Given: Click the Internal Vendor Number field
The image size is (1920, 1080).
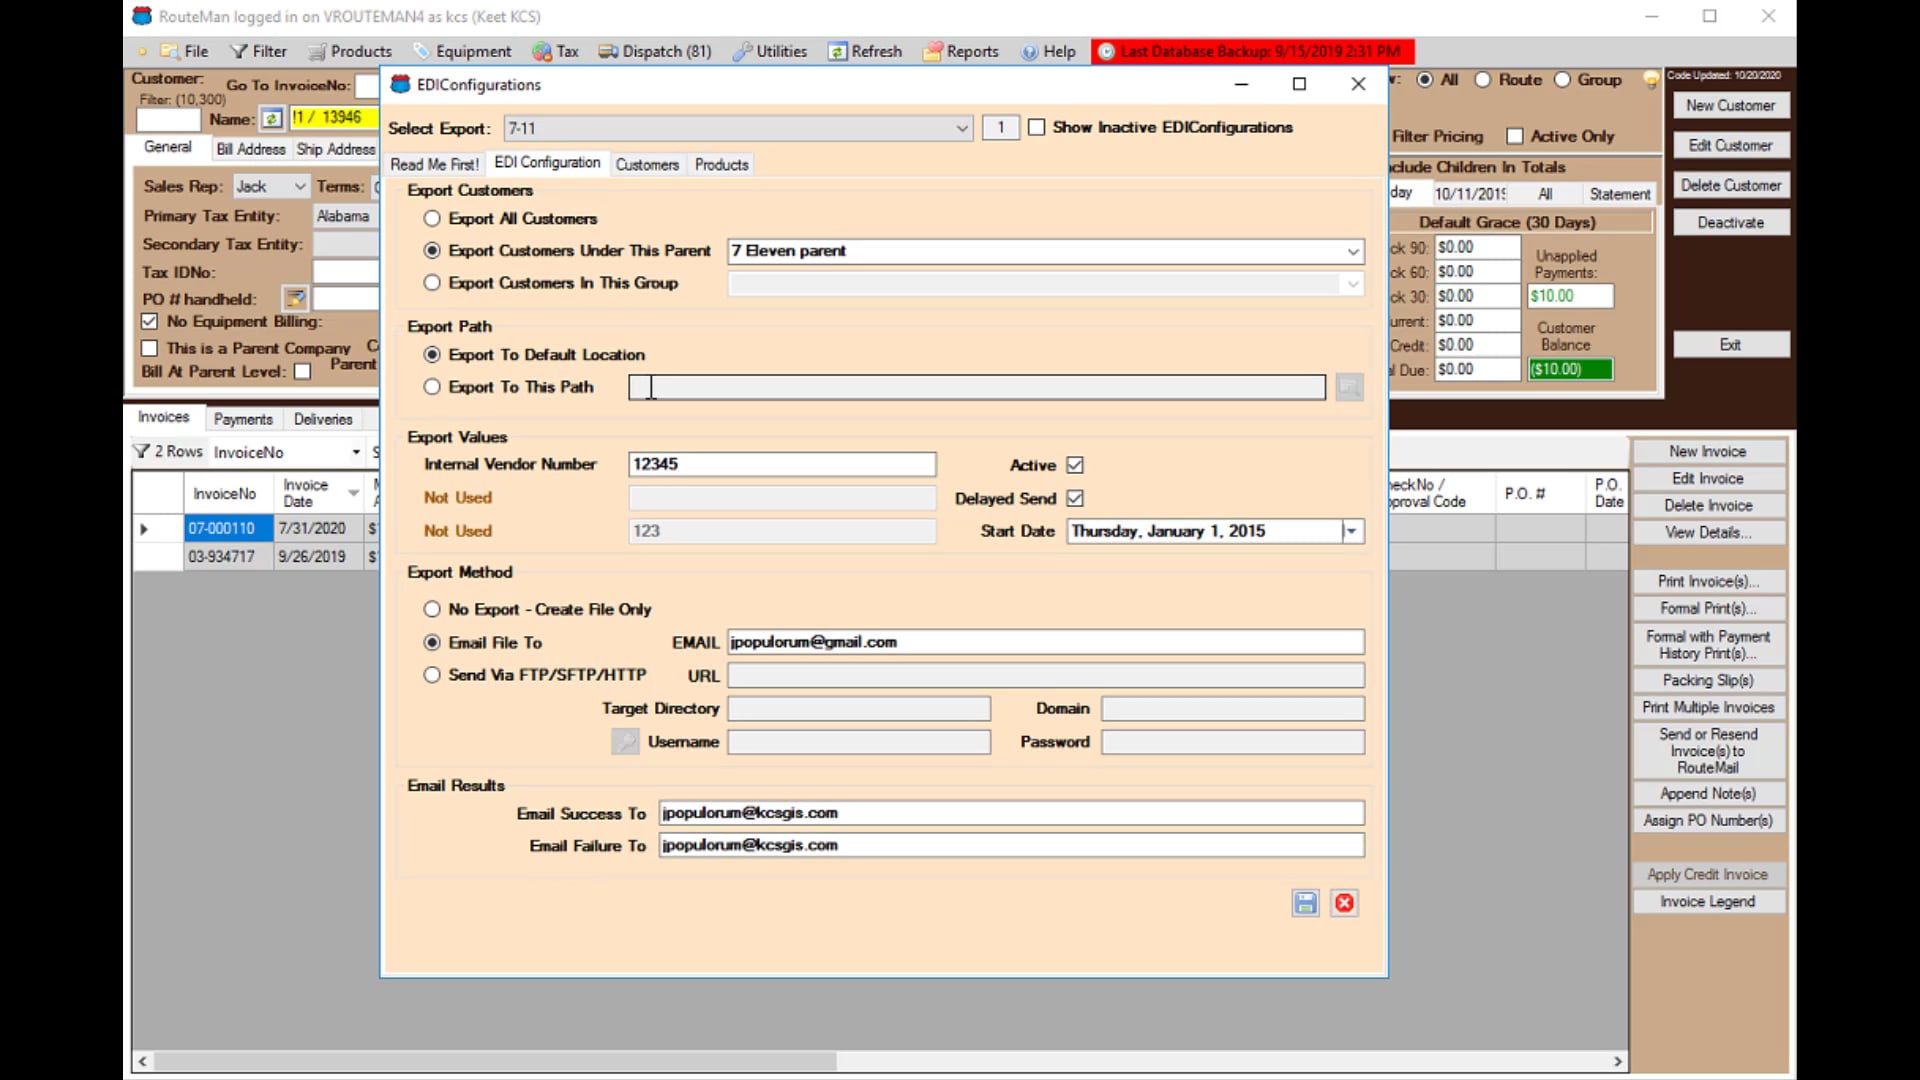Looking at the screenshot, I should (x=782, y=464).
